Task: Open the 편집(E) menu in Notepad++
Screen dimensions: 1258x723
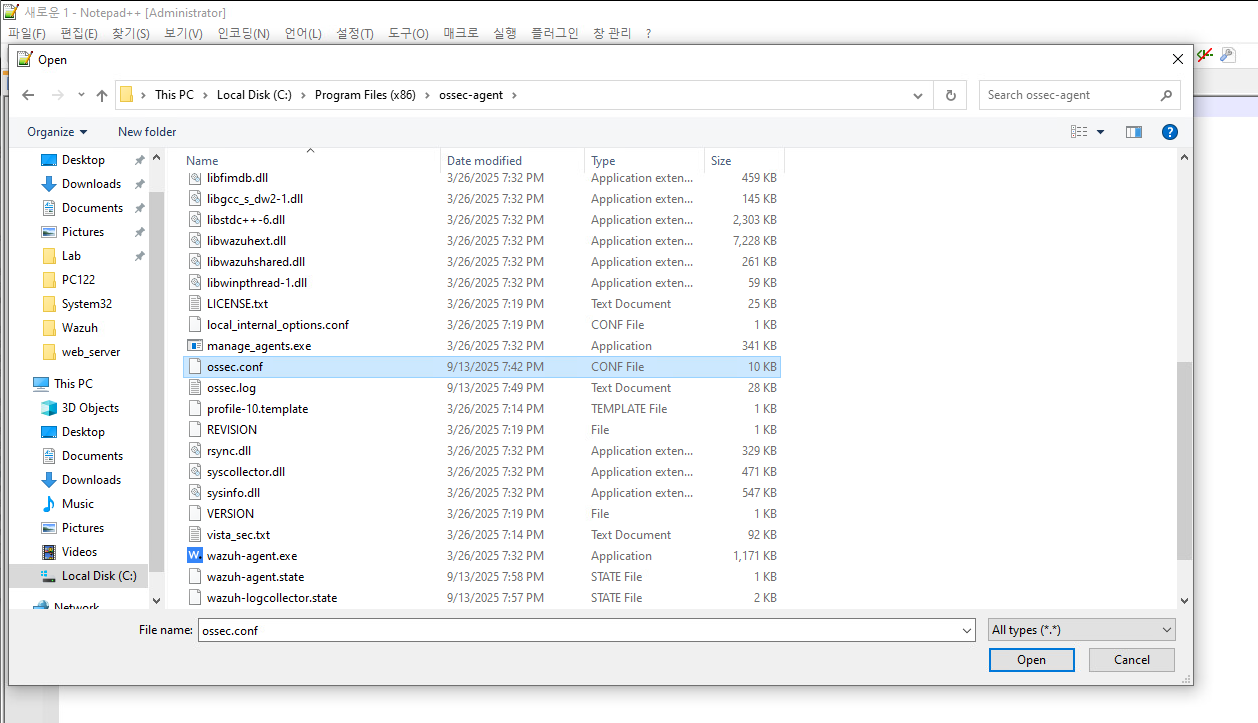Action: pos(79,33)
